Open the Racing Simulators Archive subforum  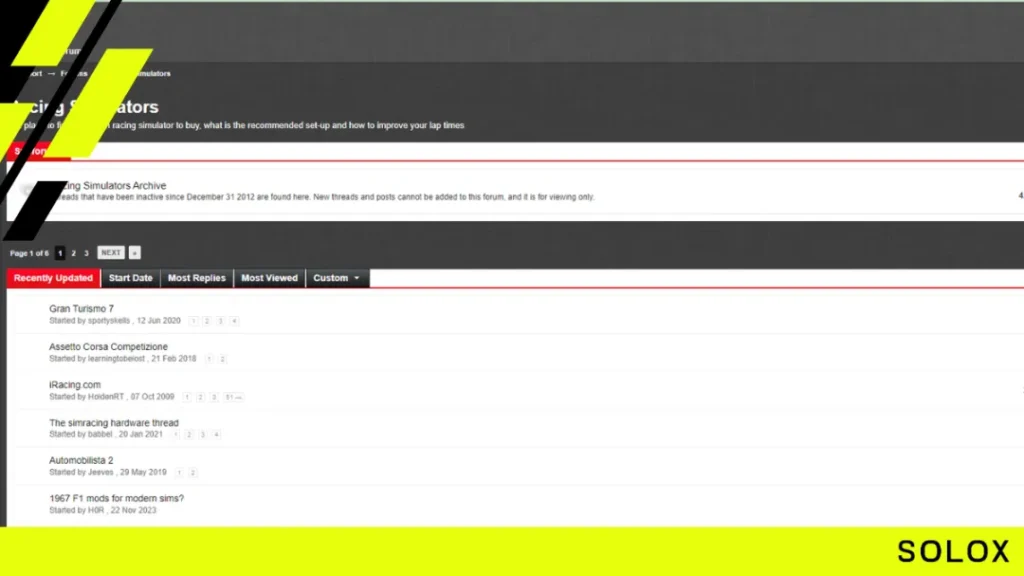[x=115, y=185]
